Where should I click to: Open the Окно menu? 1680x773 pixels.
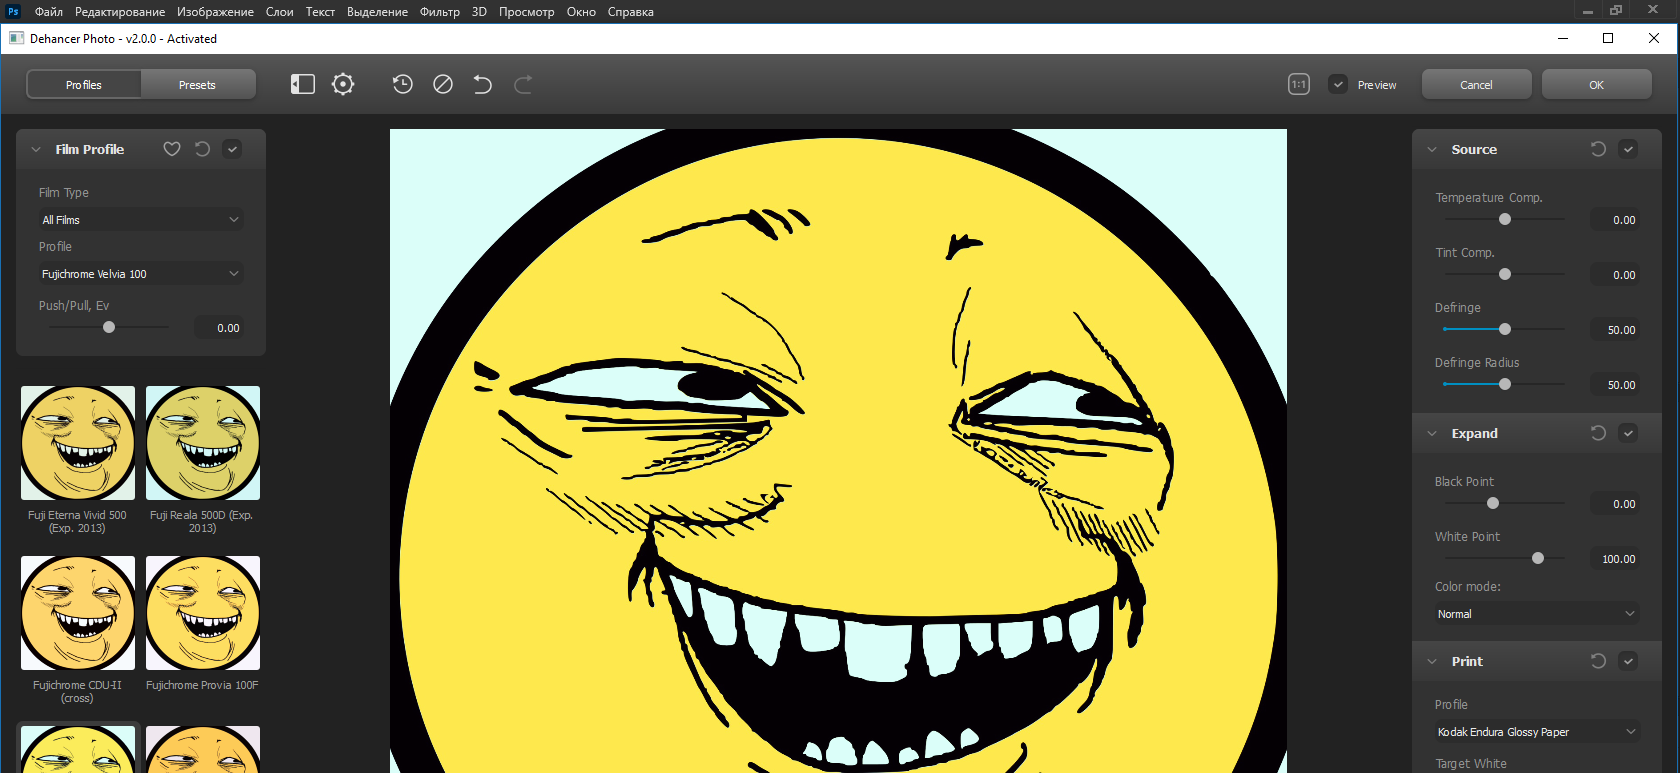pos(581,12)
